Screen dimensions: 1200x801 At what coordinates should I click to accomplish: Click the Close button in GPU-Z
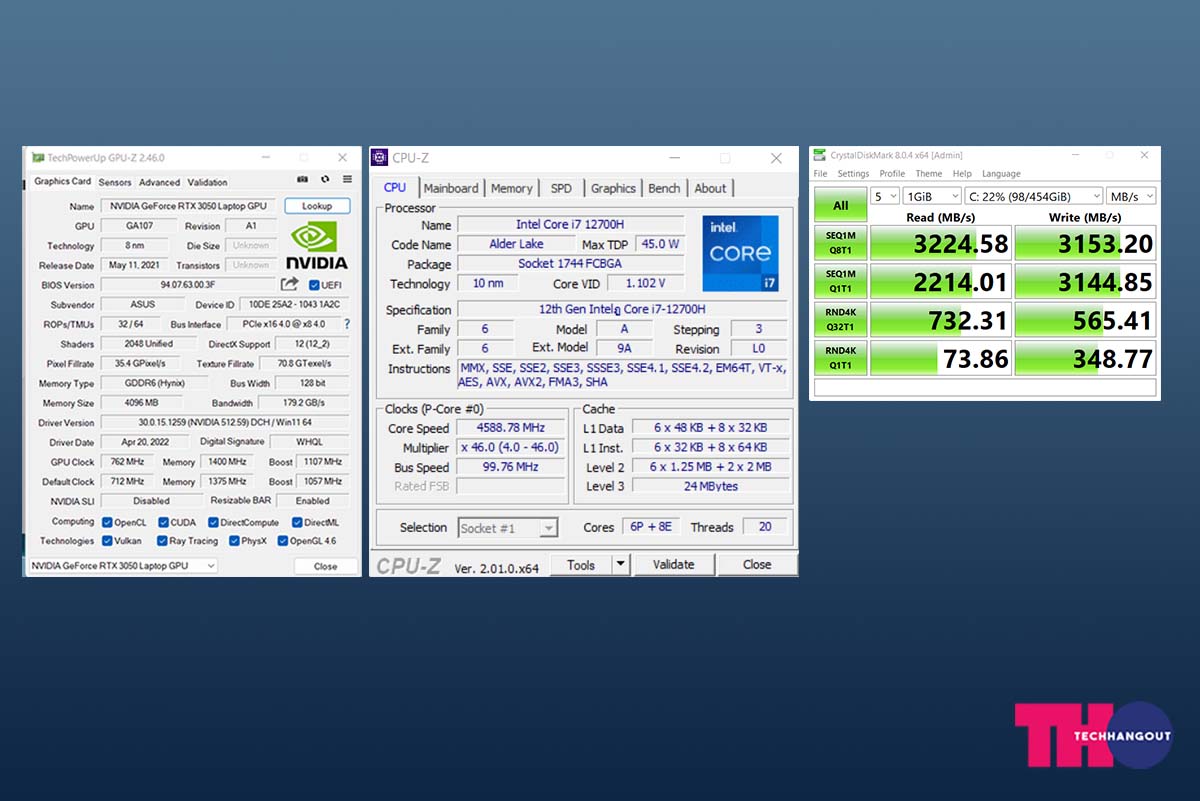point(325,566)
